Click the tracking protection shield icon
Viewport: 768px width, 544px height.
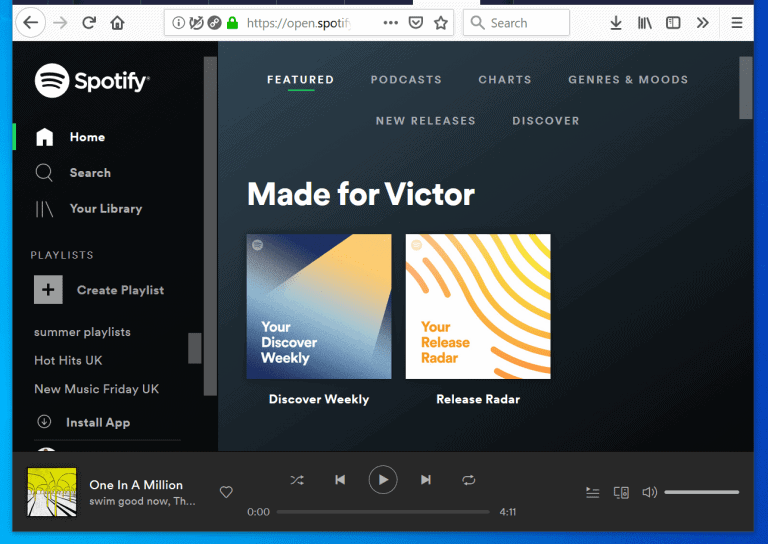(x=196, y=23)
